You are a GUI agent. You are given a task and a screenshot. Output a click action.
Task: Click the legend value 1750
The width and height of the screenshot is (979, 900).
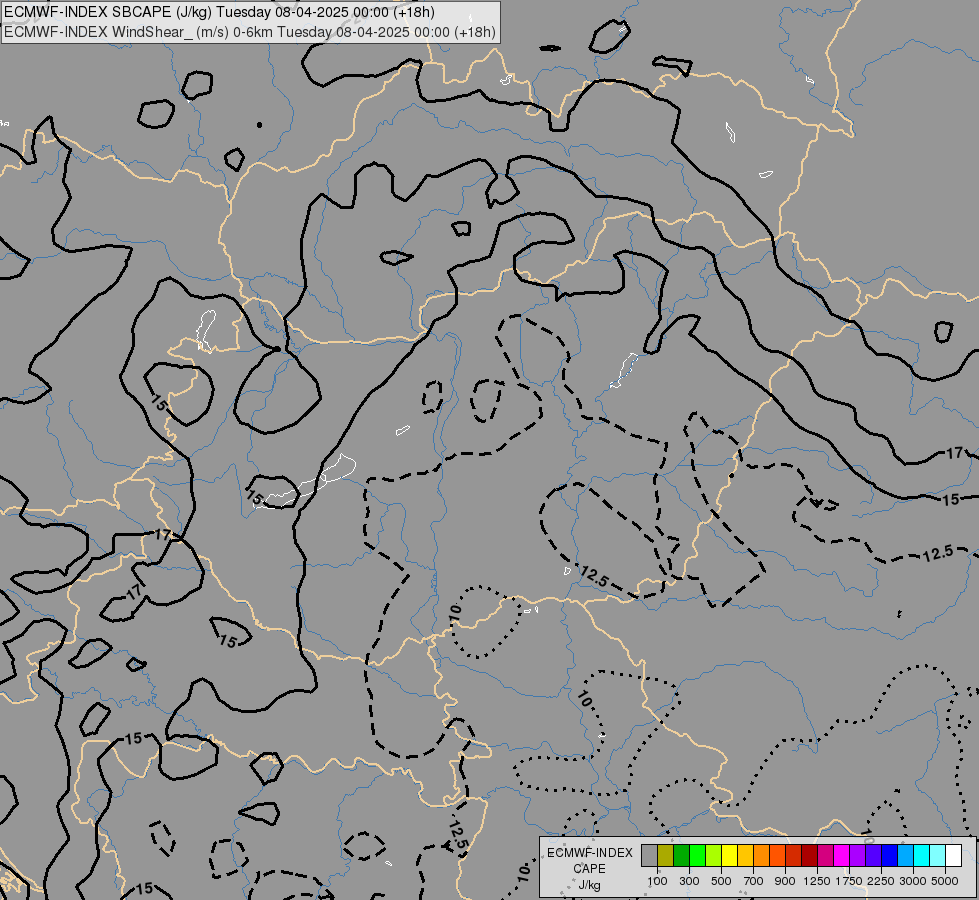(x=850, y=881)
